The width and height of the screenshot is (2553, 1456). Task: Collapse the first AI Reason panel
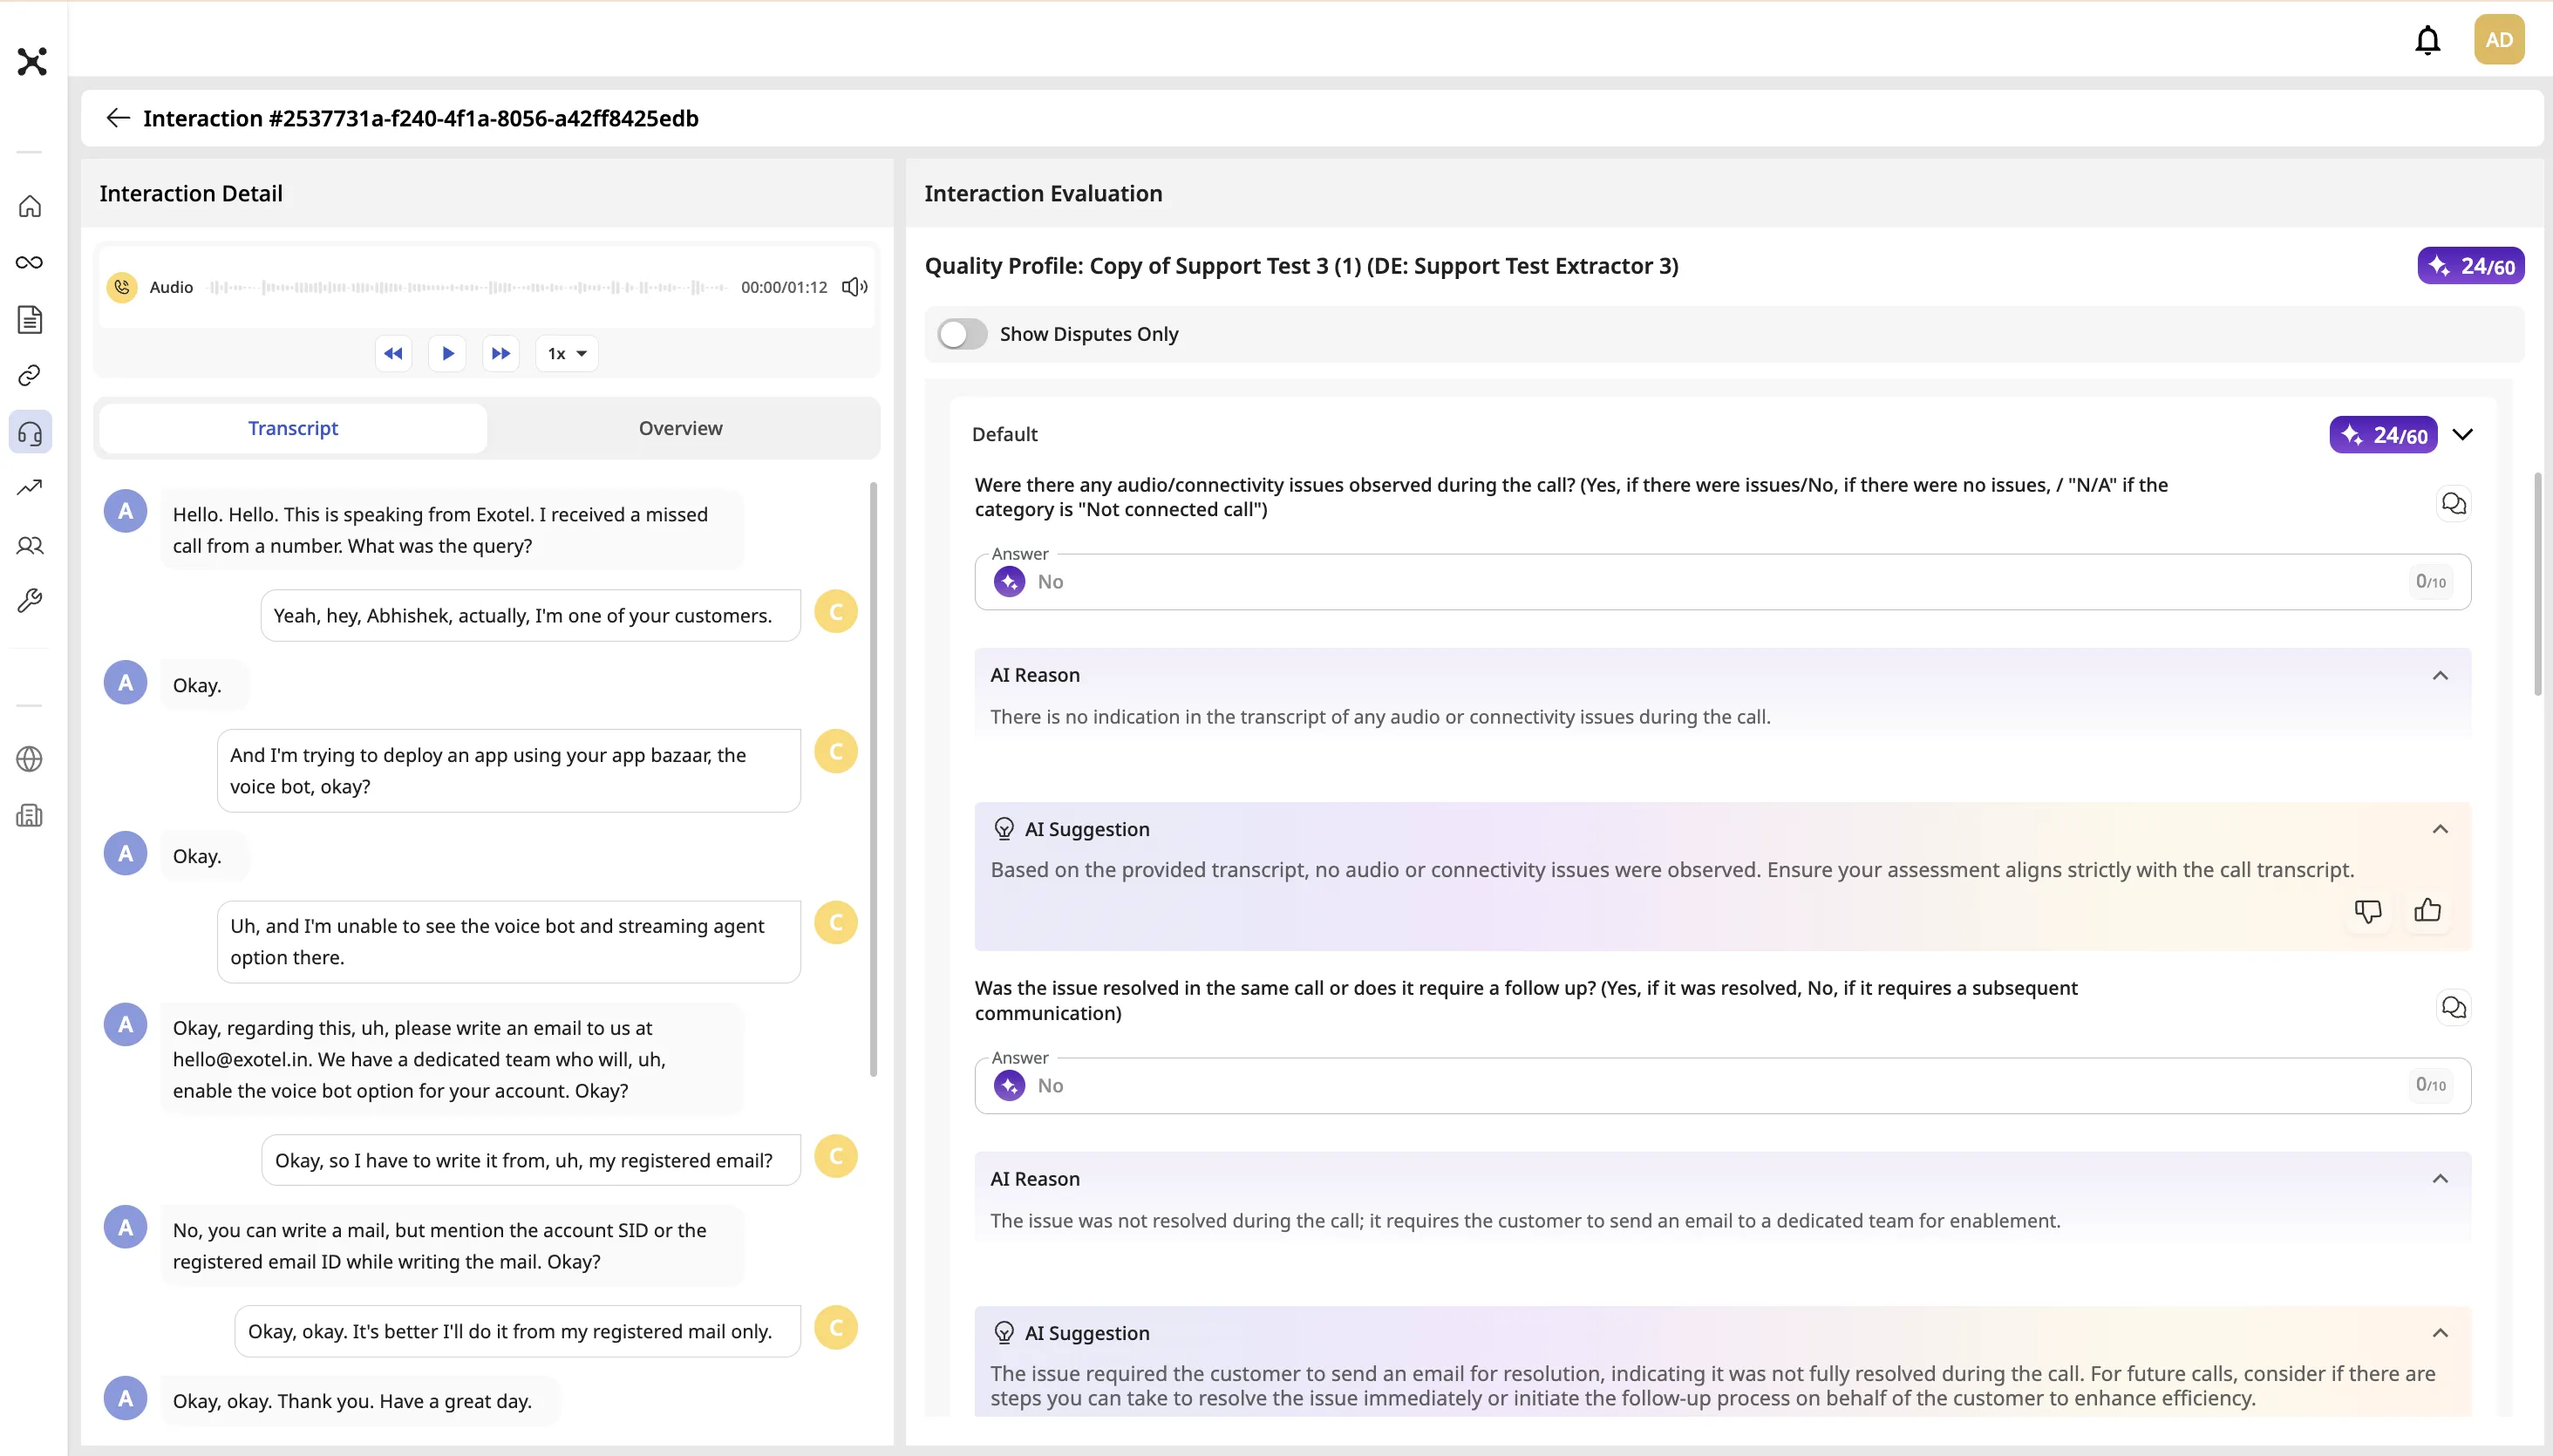click(2440, 675)
